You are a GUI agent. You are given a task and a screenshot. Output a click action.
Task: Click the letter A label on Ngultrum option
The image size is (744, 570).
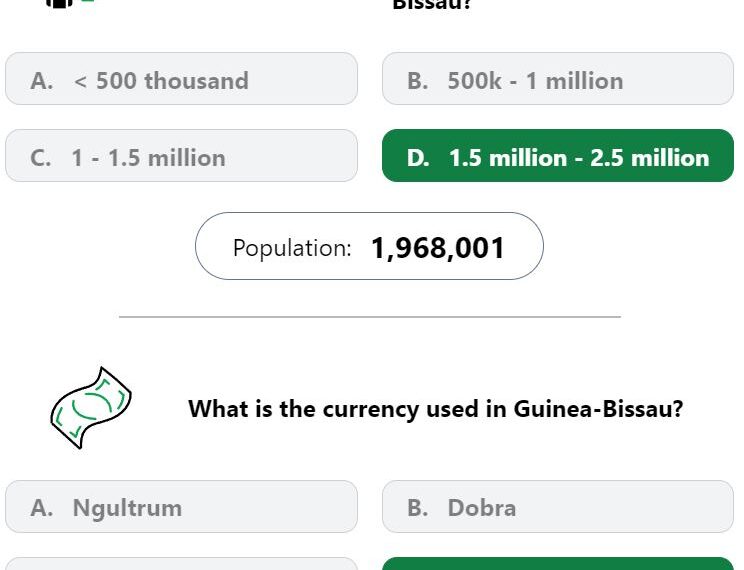pyautogui.click(x=41, y=508)
